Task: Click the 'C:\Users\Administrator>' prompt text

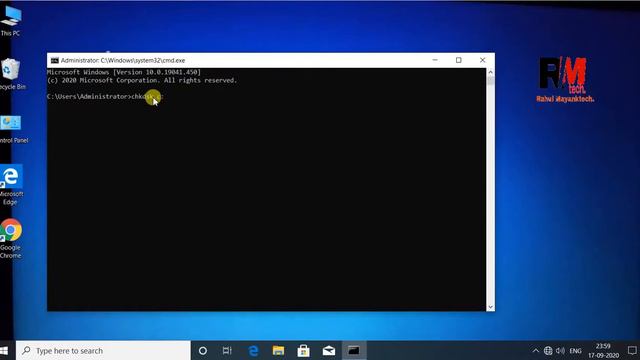Action: coord(89,97)
